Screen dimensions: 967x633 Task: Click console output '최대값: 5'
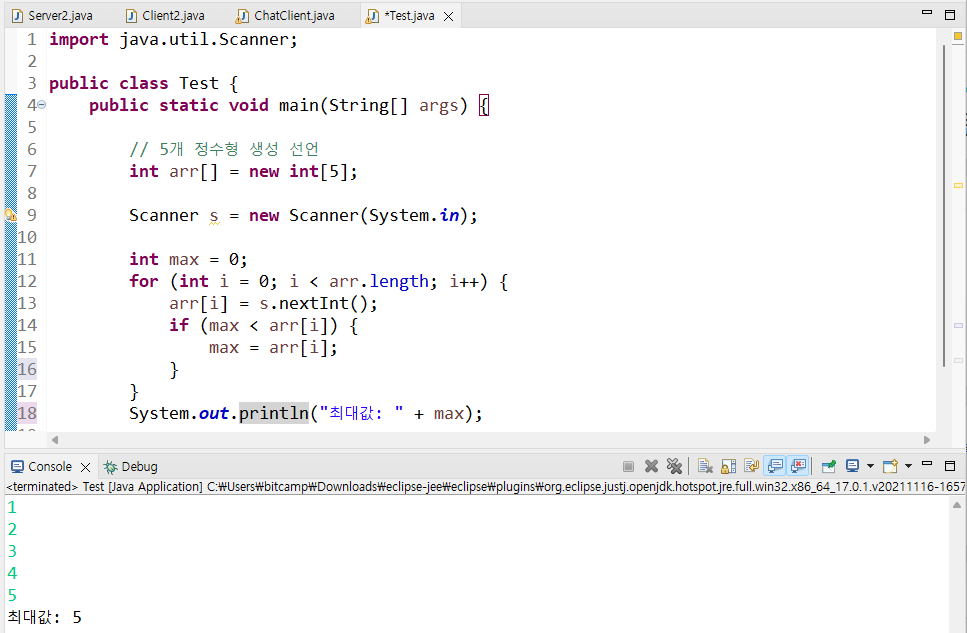point(44,618)
